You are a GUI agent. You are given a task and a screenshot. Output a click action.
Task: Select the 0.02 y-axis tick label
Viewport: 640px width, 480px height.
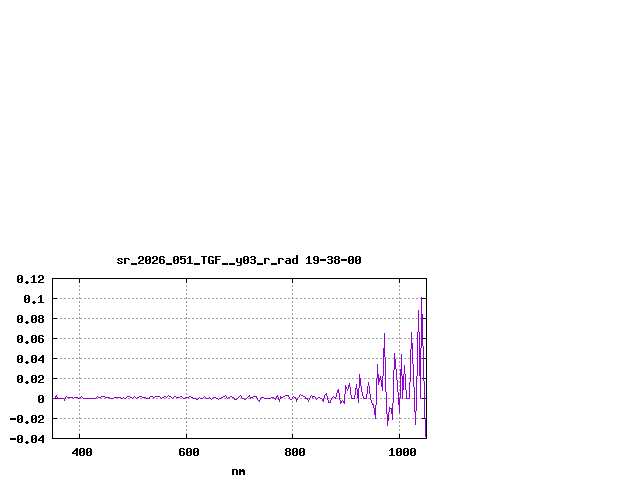[30, 379]
